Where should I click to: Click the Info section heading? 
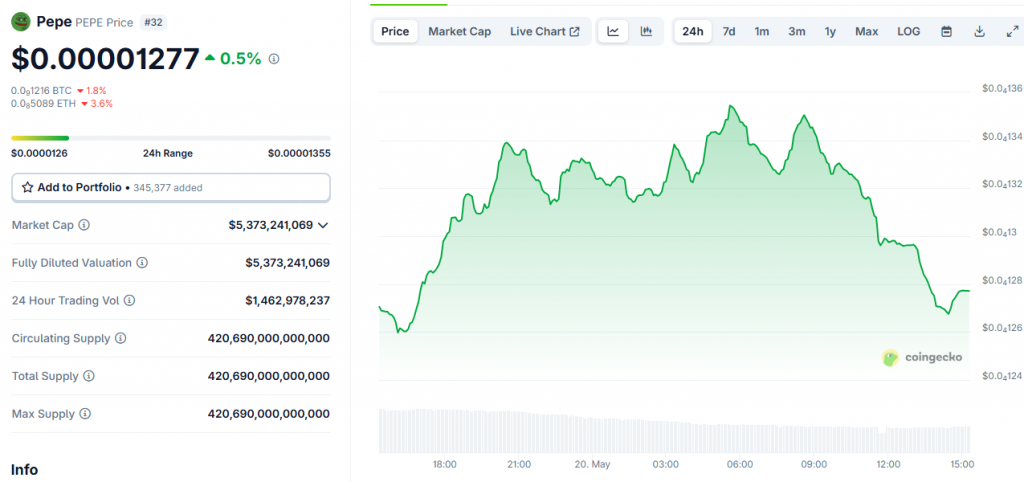24,470
